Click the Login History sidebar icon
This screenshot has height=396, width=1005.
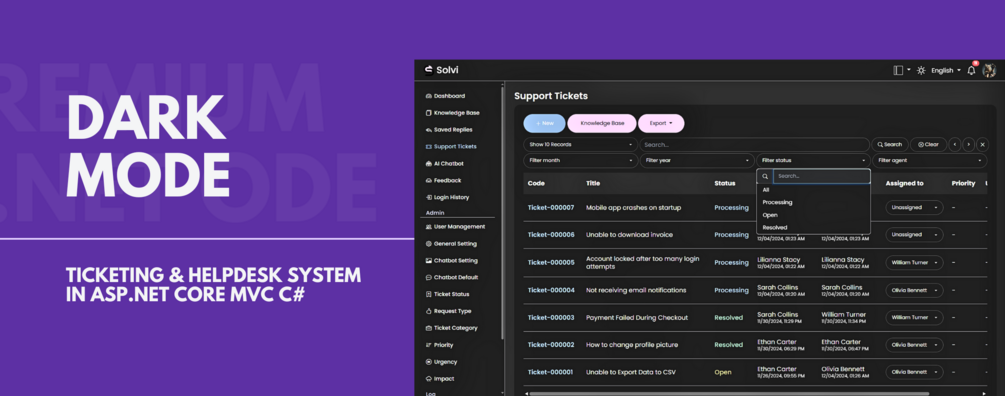tap(429, 197)
